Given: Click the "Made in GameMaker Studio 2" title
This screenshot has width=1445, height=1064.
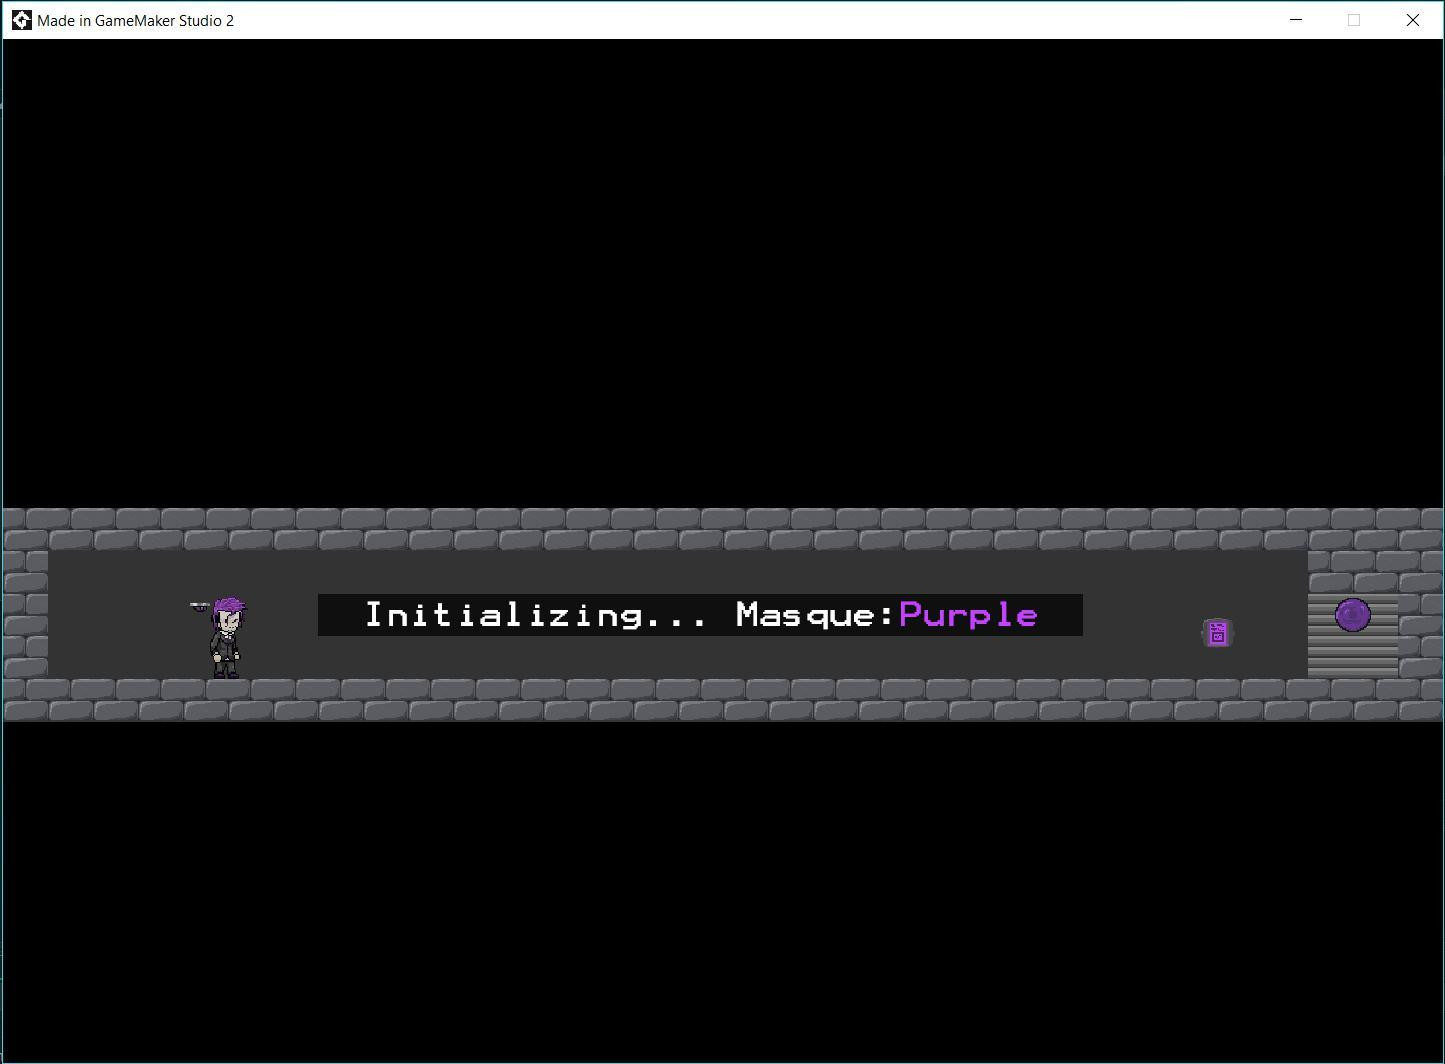Looking at the screenshot, I should tap(135, 20).
